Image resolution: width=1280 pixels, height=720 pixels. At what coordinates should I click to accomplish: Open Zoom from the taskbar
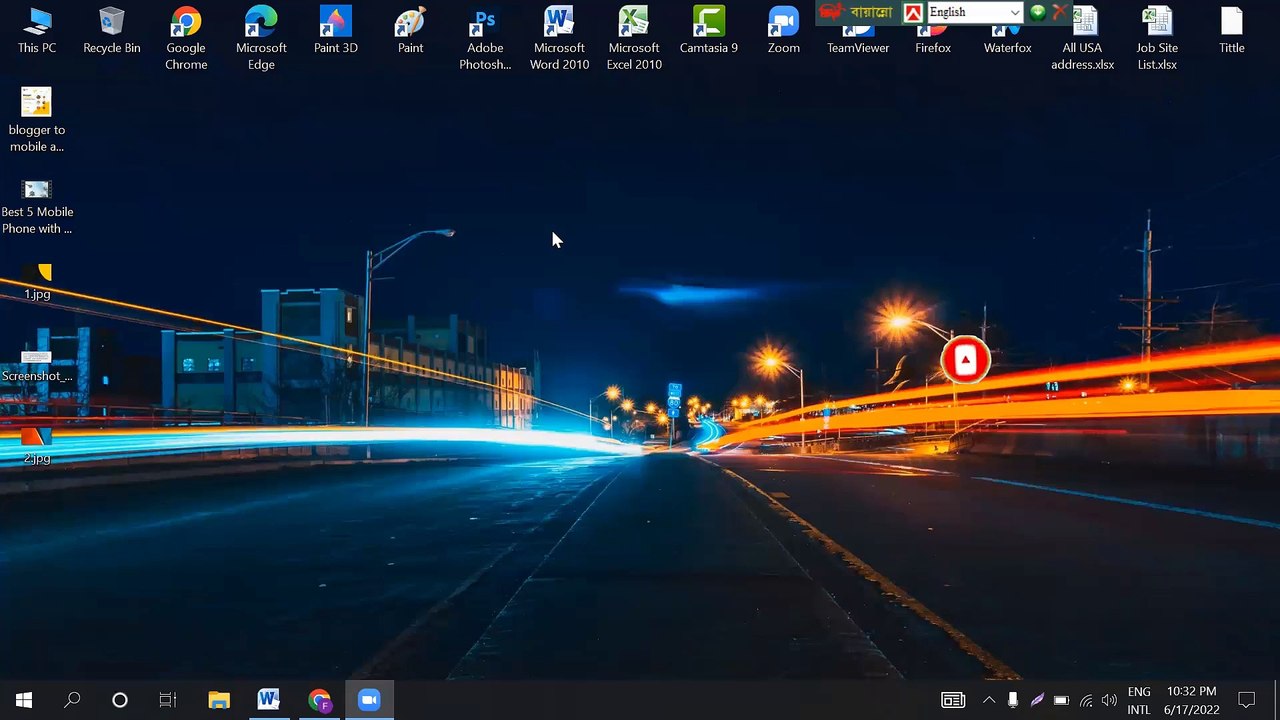click(x=369, y=700)
